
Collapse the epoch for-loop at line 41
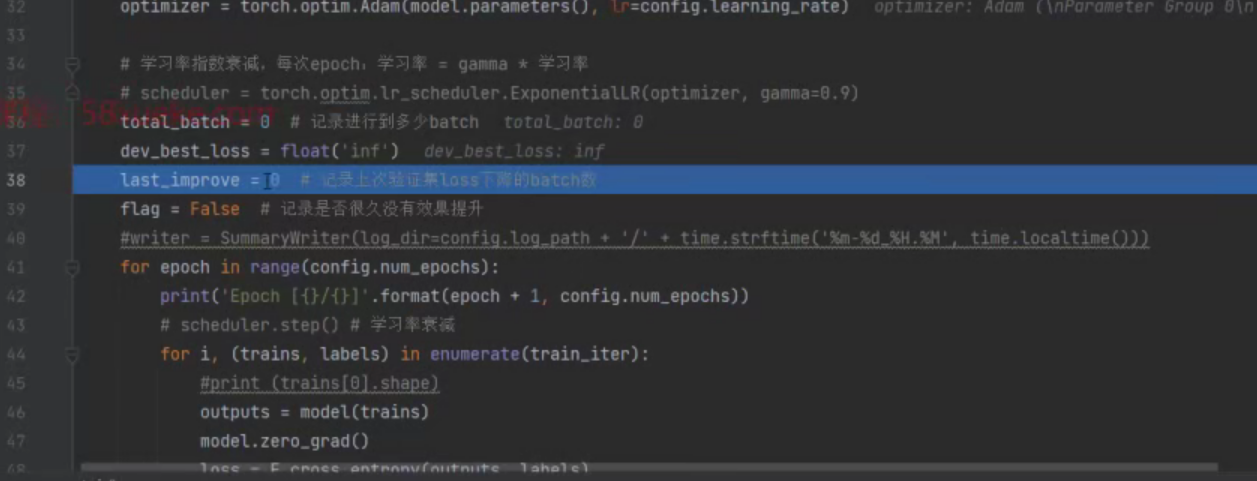click(x=72, y=268)
